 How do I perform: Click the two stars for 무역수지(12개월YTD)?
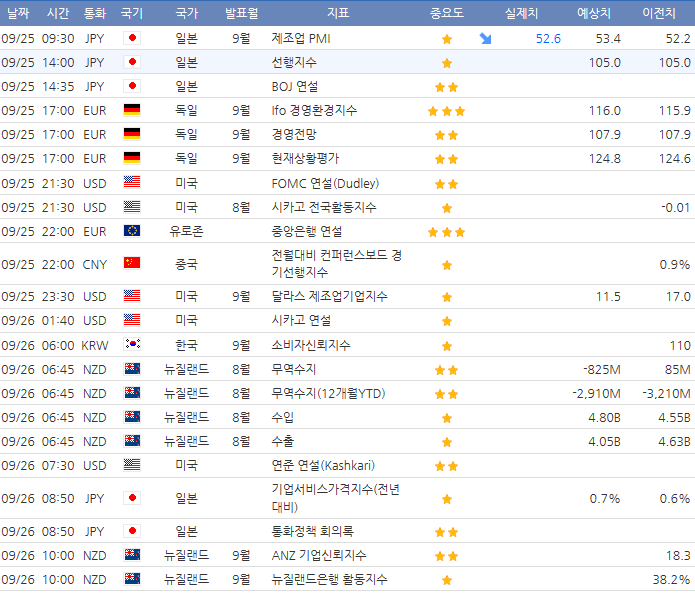click(446, 394)
